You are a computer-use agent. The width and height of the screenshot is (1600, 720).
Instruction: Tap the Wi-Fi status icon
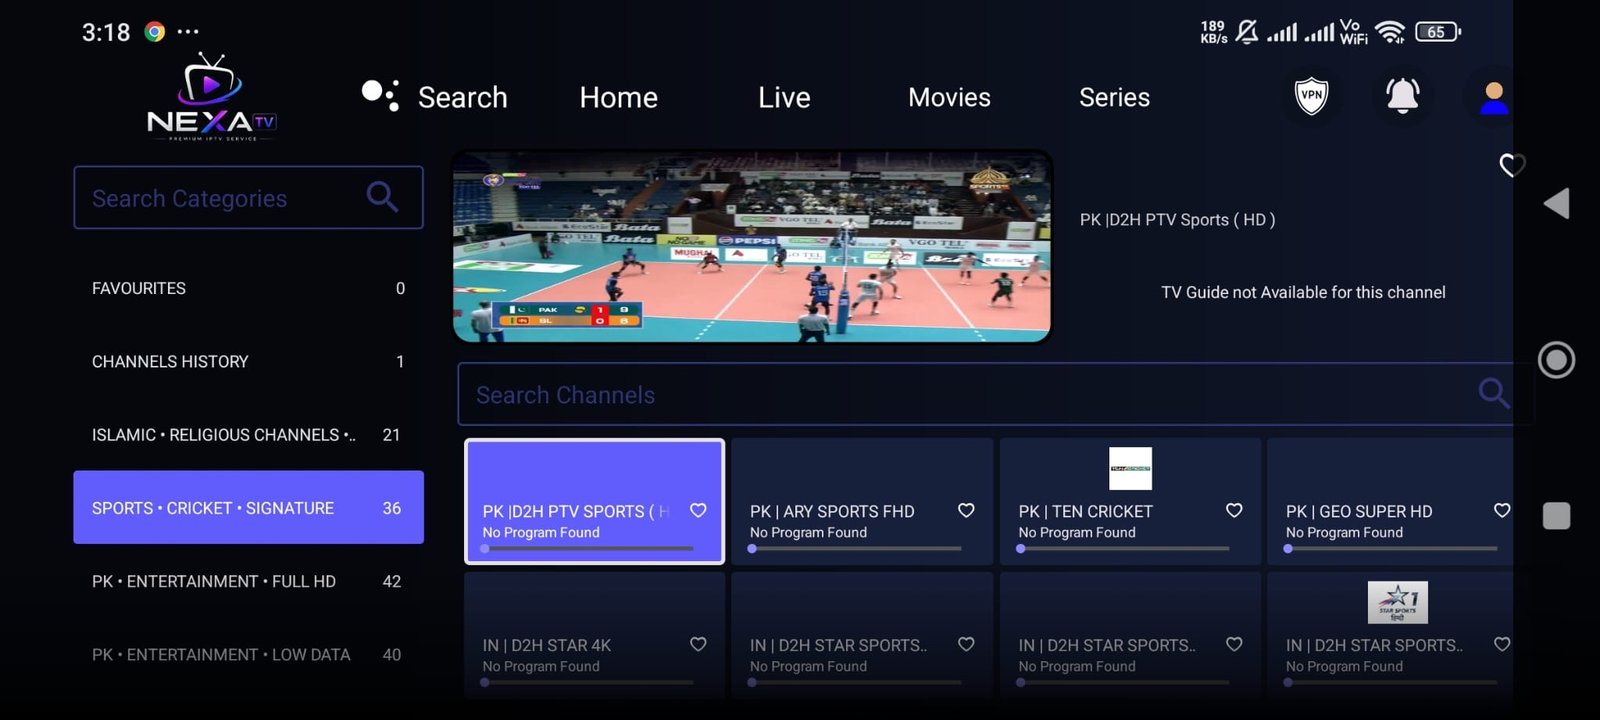click(x=1390, y=32)
